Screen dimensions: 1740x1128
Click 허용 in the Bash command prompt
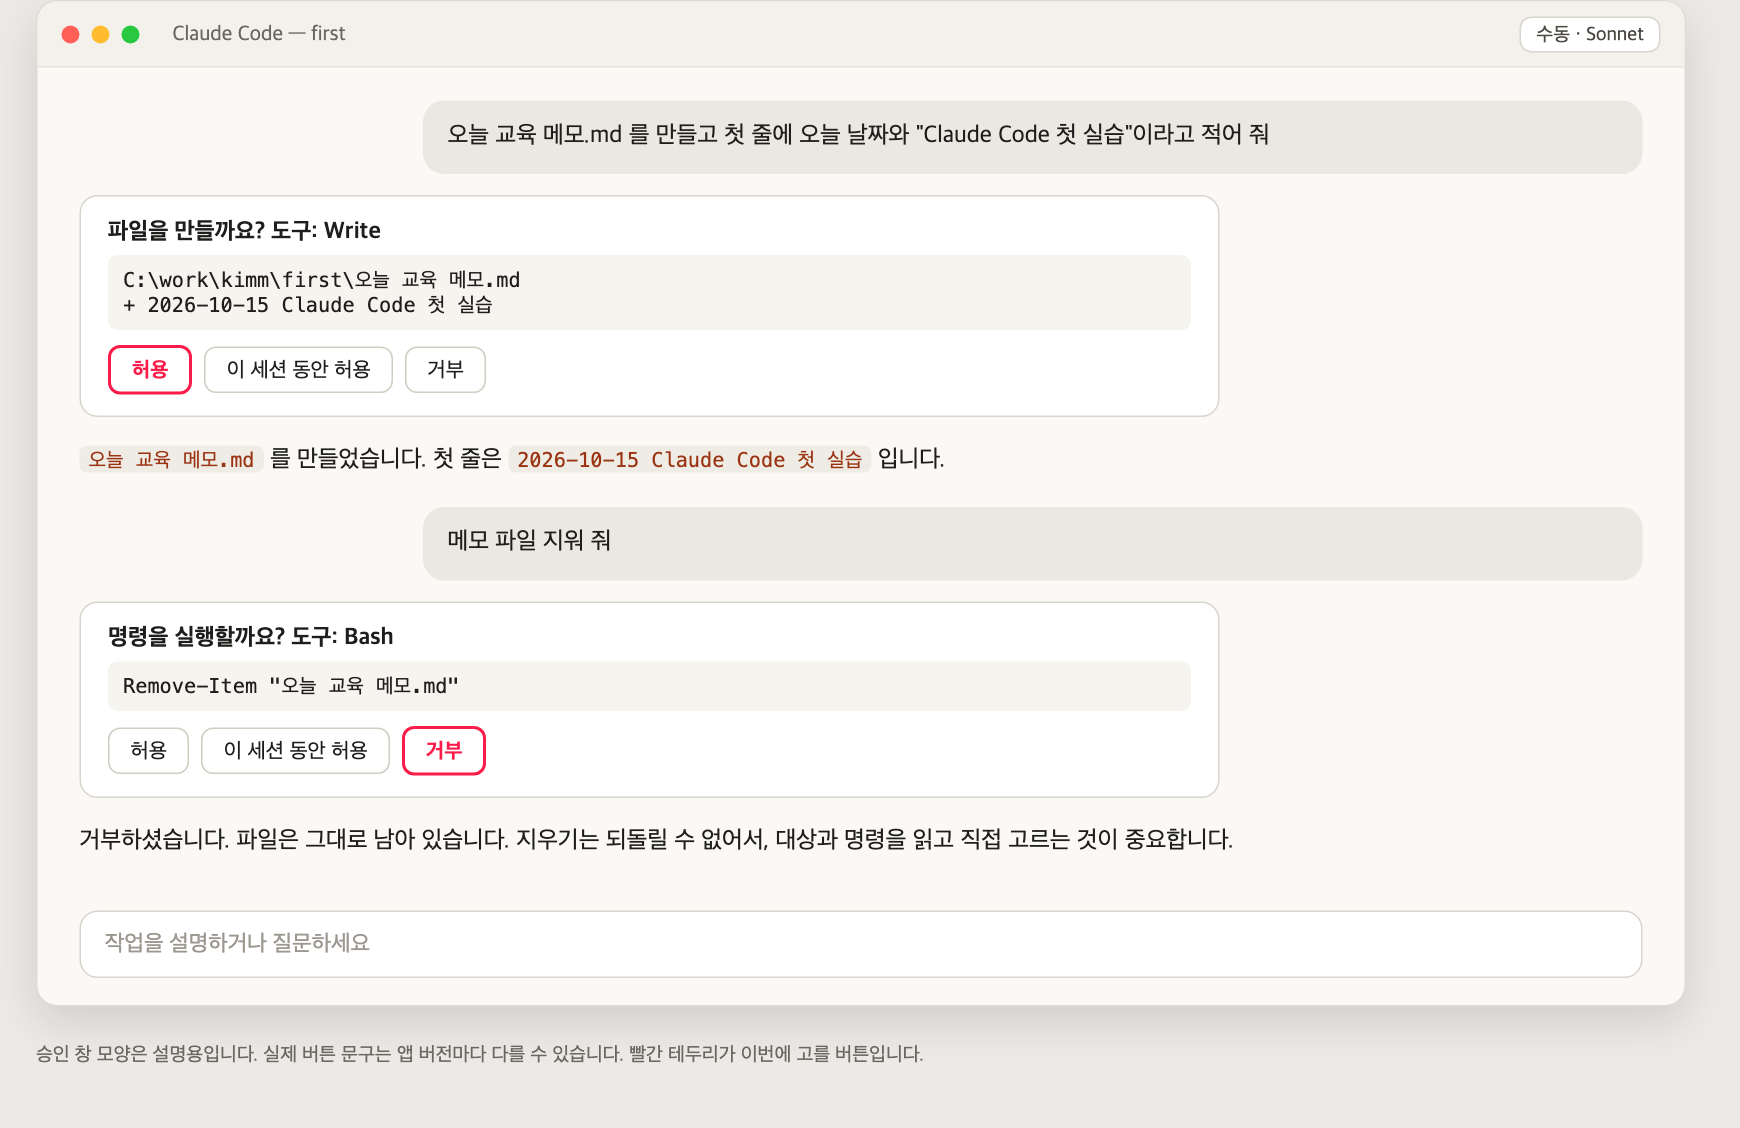click(x=148, y=751)
